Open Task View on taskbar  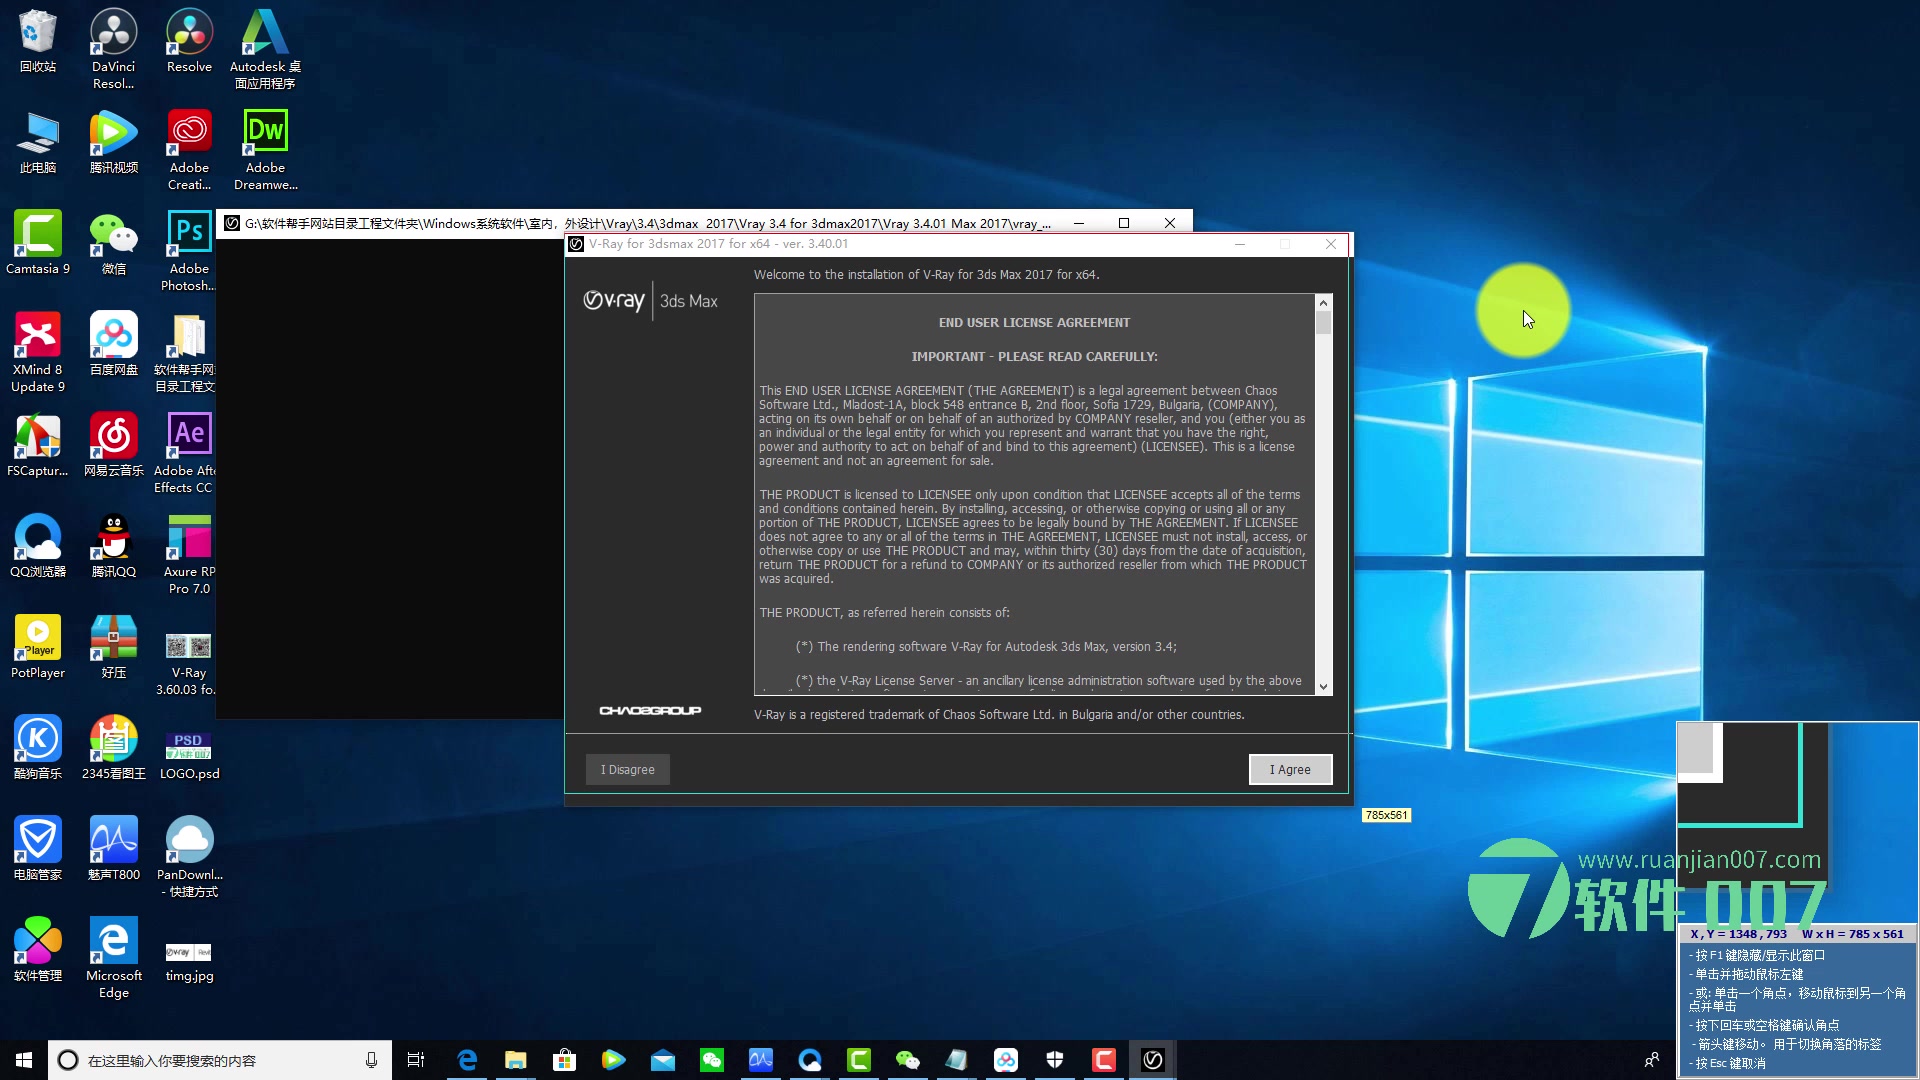coord(416,1060)
